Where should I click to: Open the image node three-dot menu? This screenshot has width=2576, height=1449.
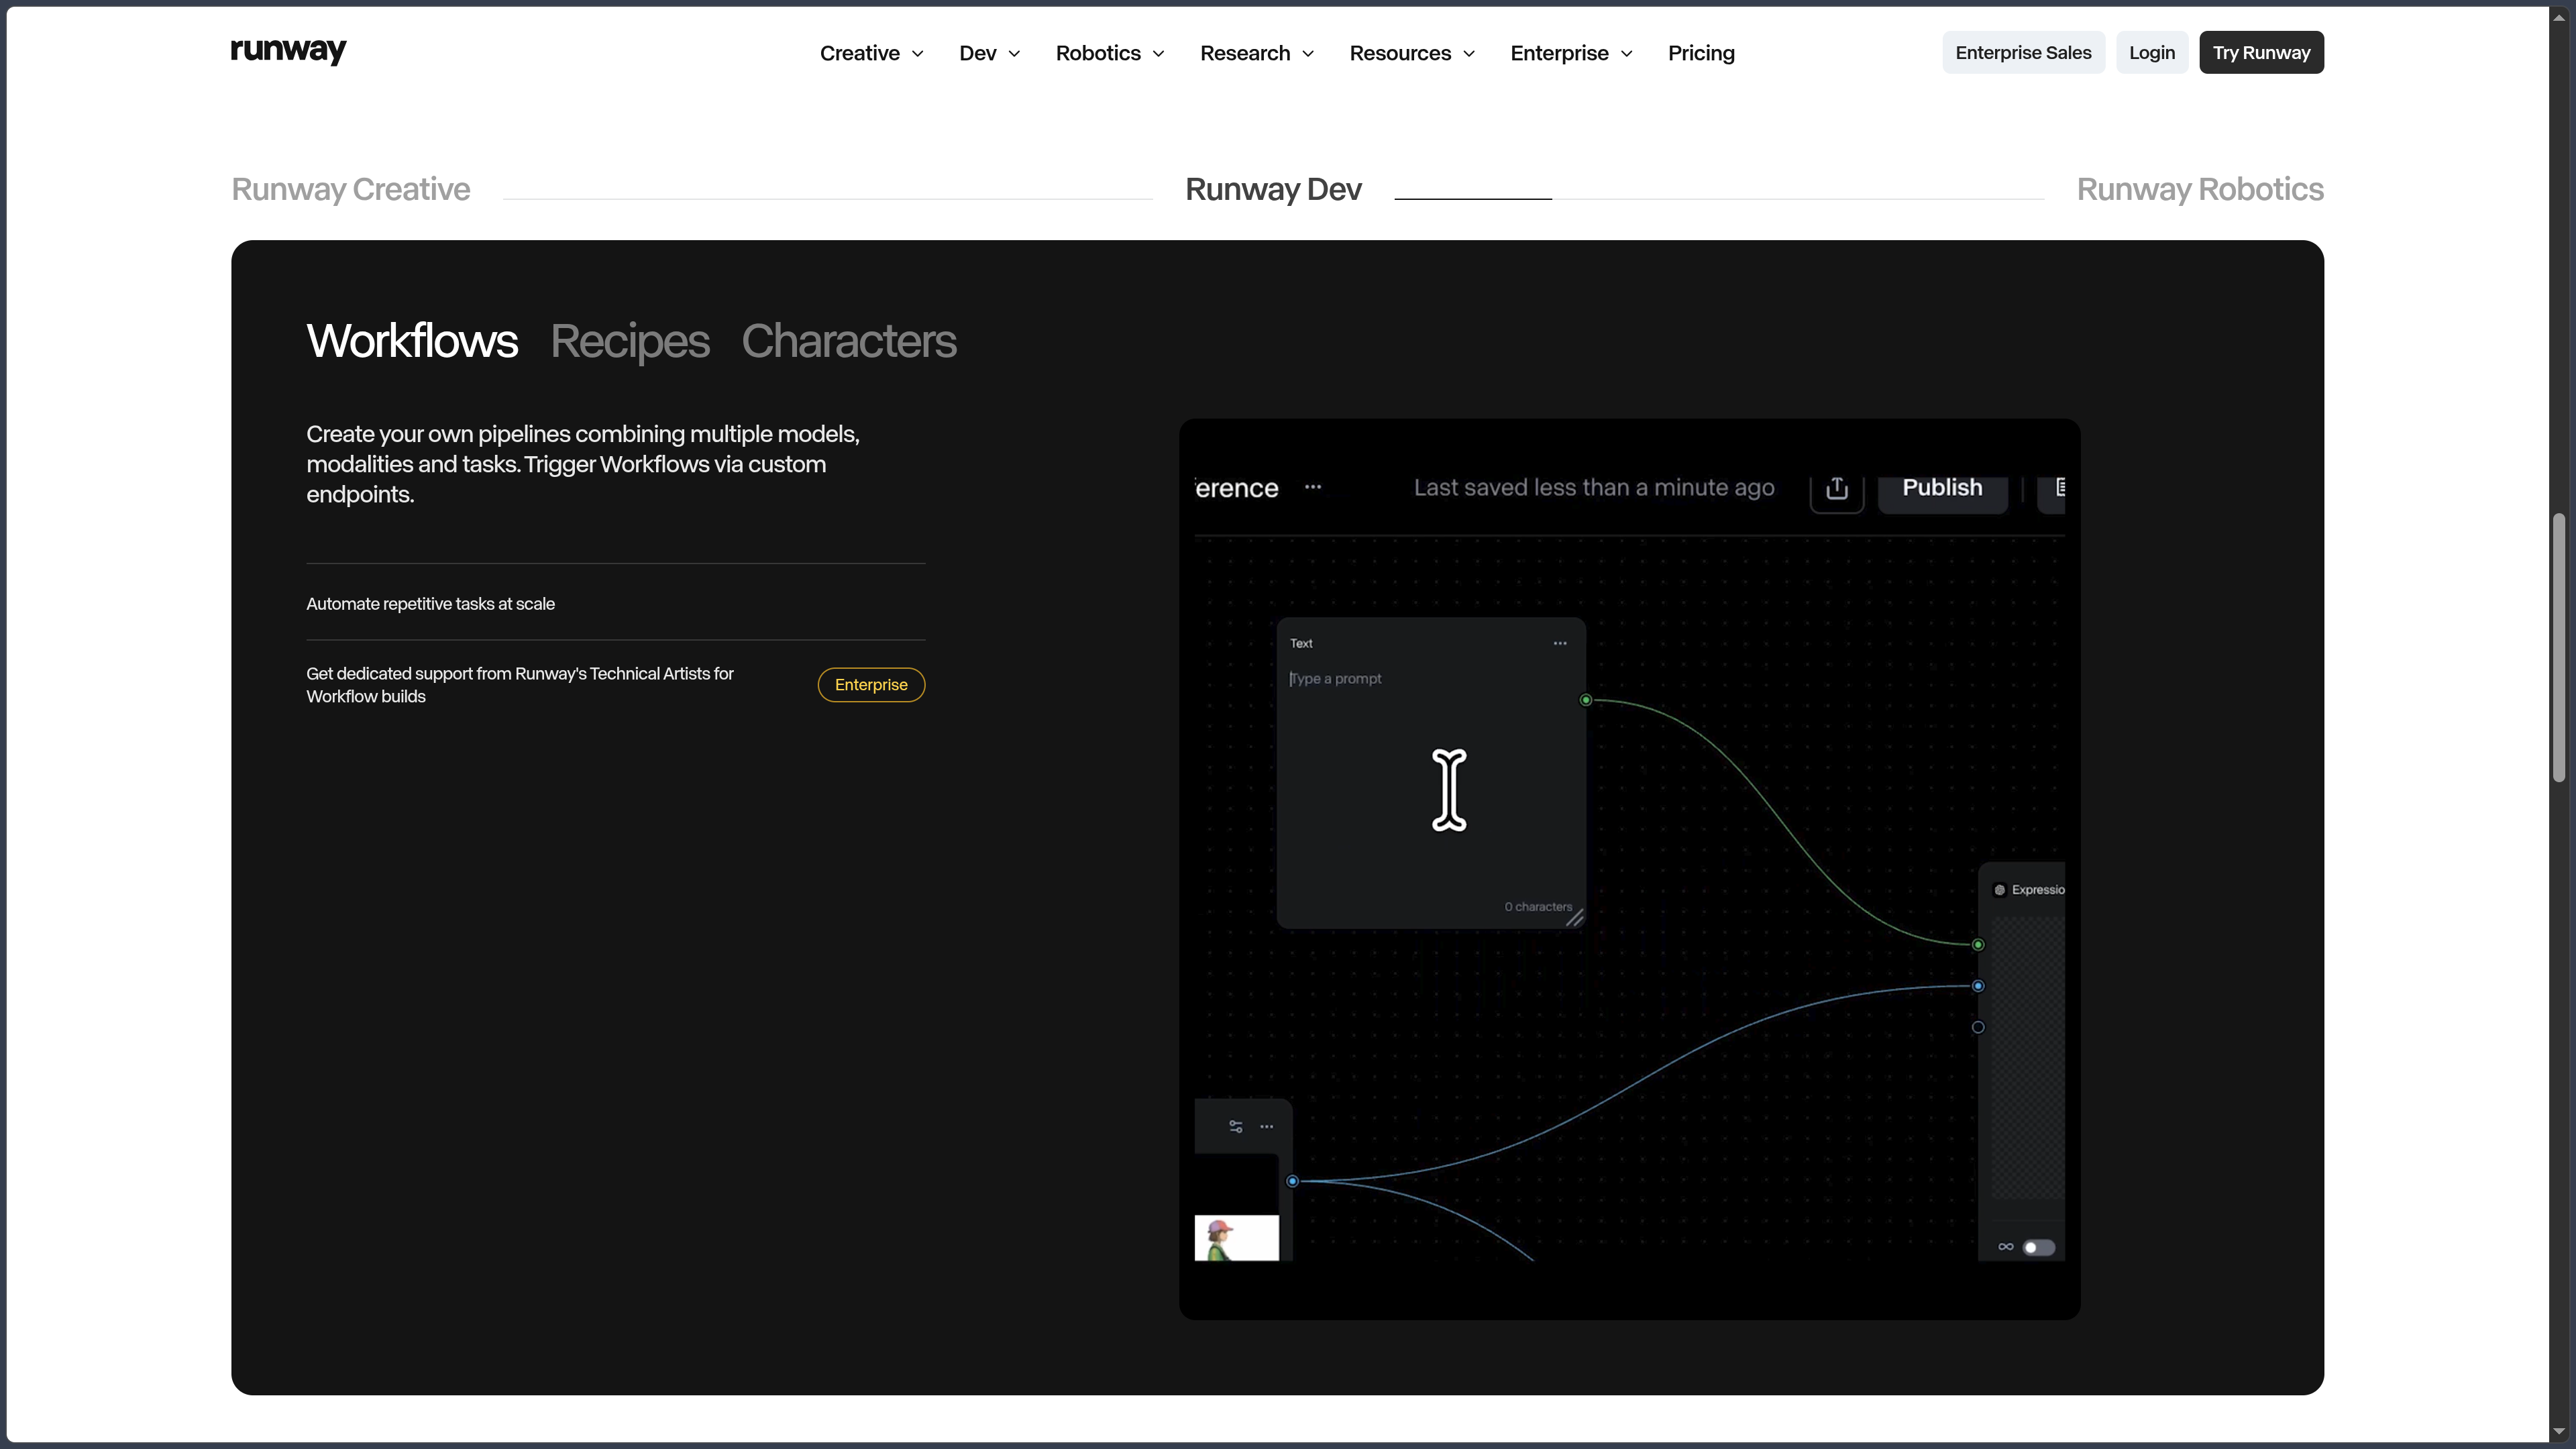tap(1266, 1127)
